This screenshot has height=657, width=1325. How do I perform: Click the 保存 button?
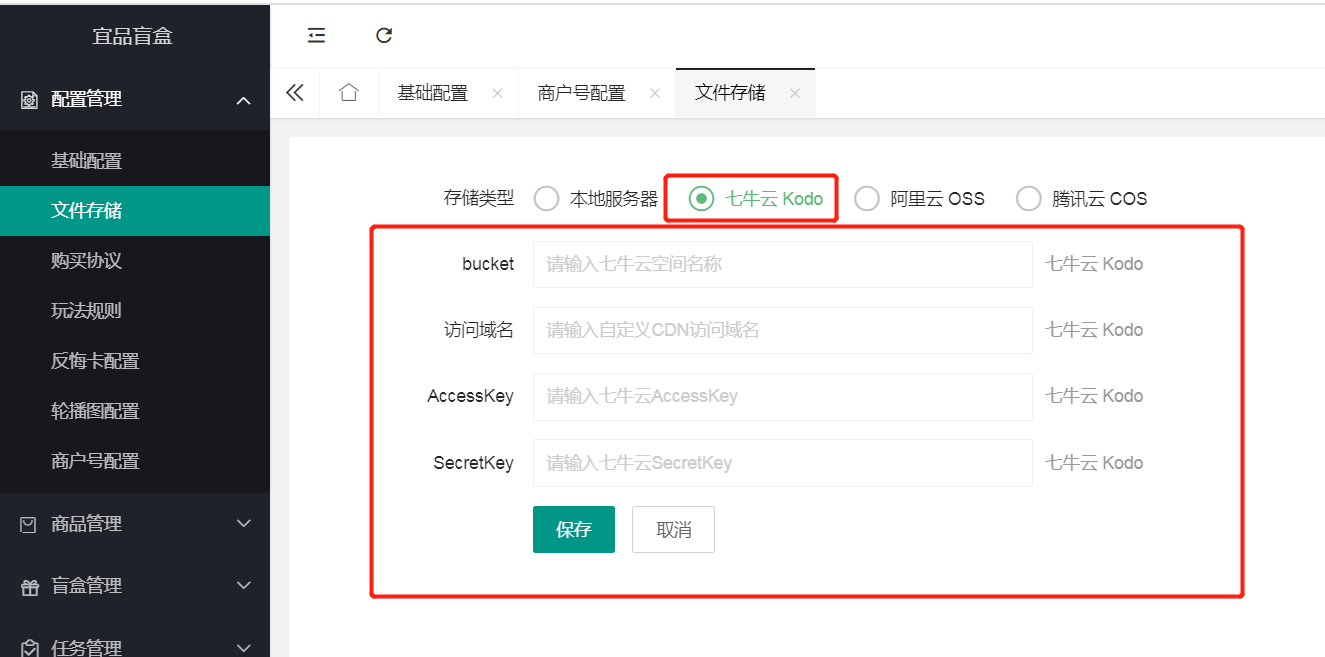(x=574, y=530)
